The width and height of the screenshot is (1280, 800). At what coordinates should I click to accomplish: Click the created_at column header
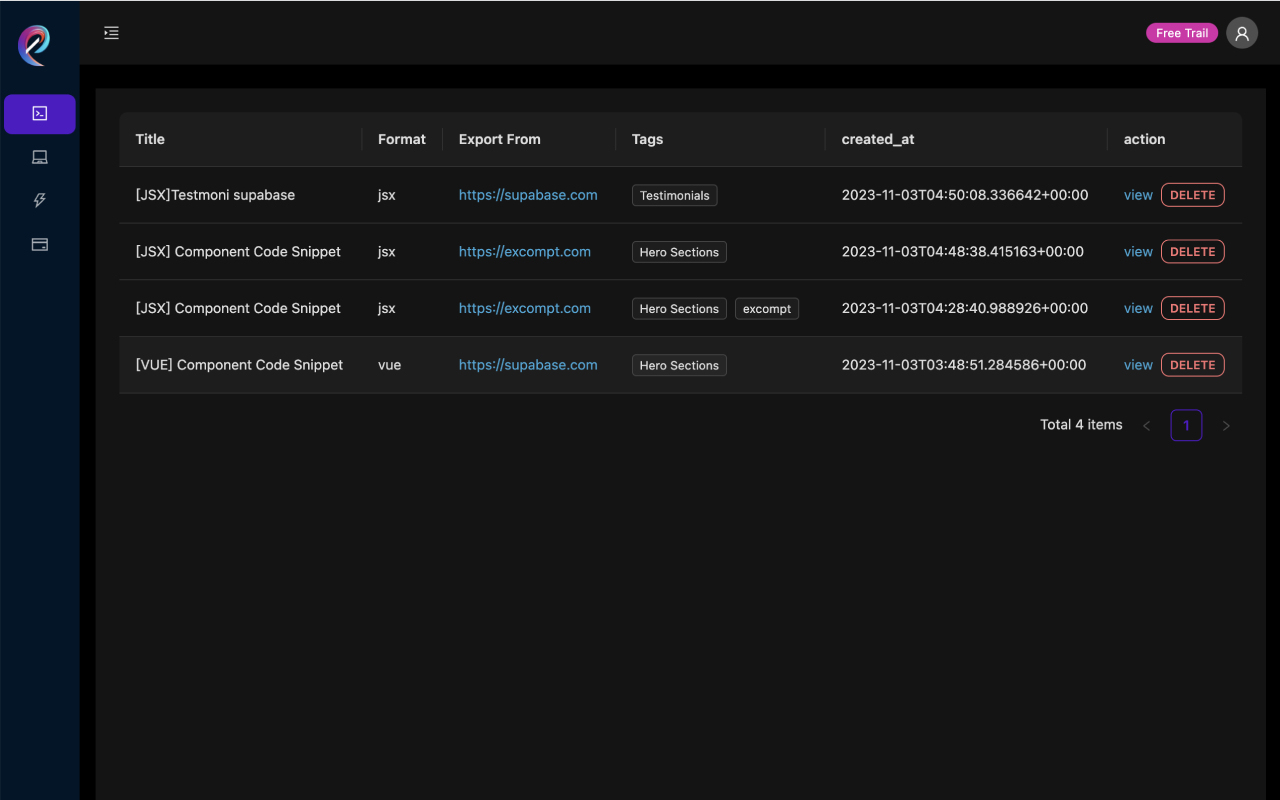[x=878, y=139]
